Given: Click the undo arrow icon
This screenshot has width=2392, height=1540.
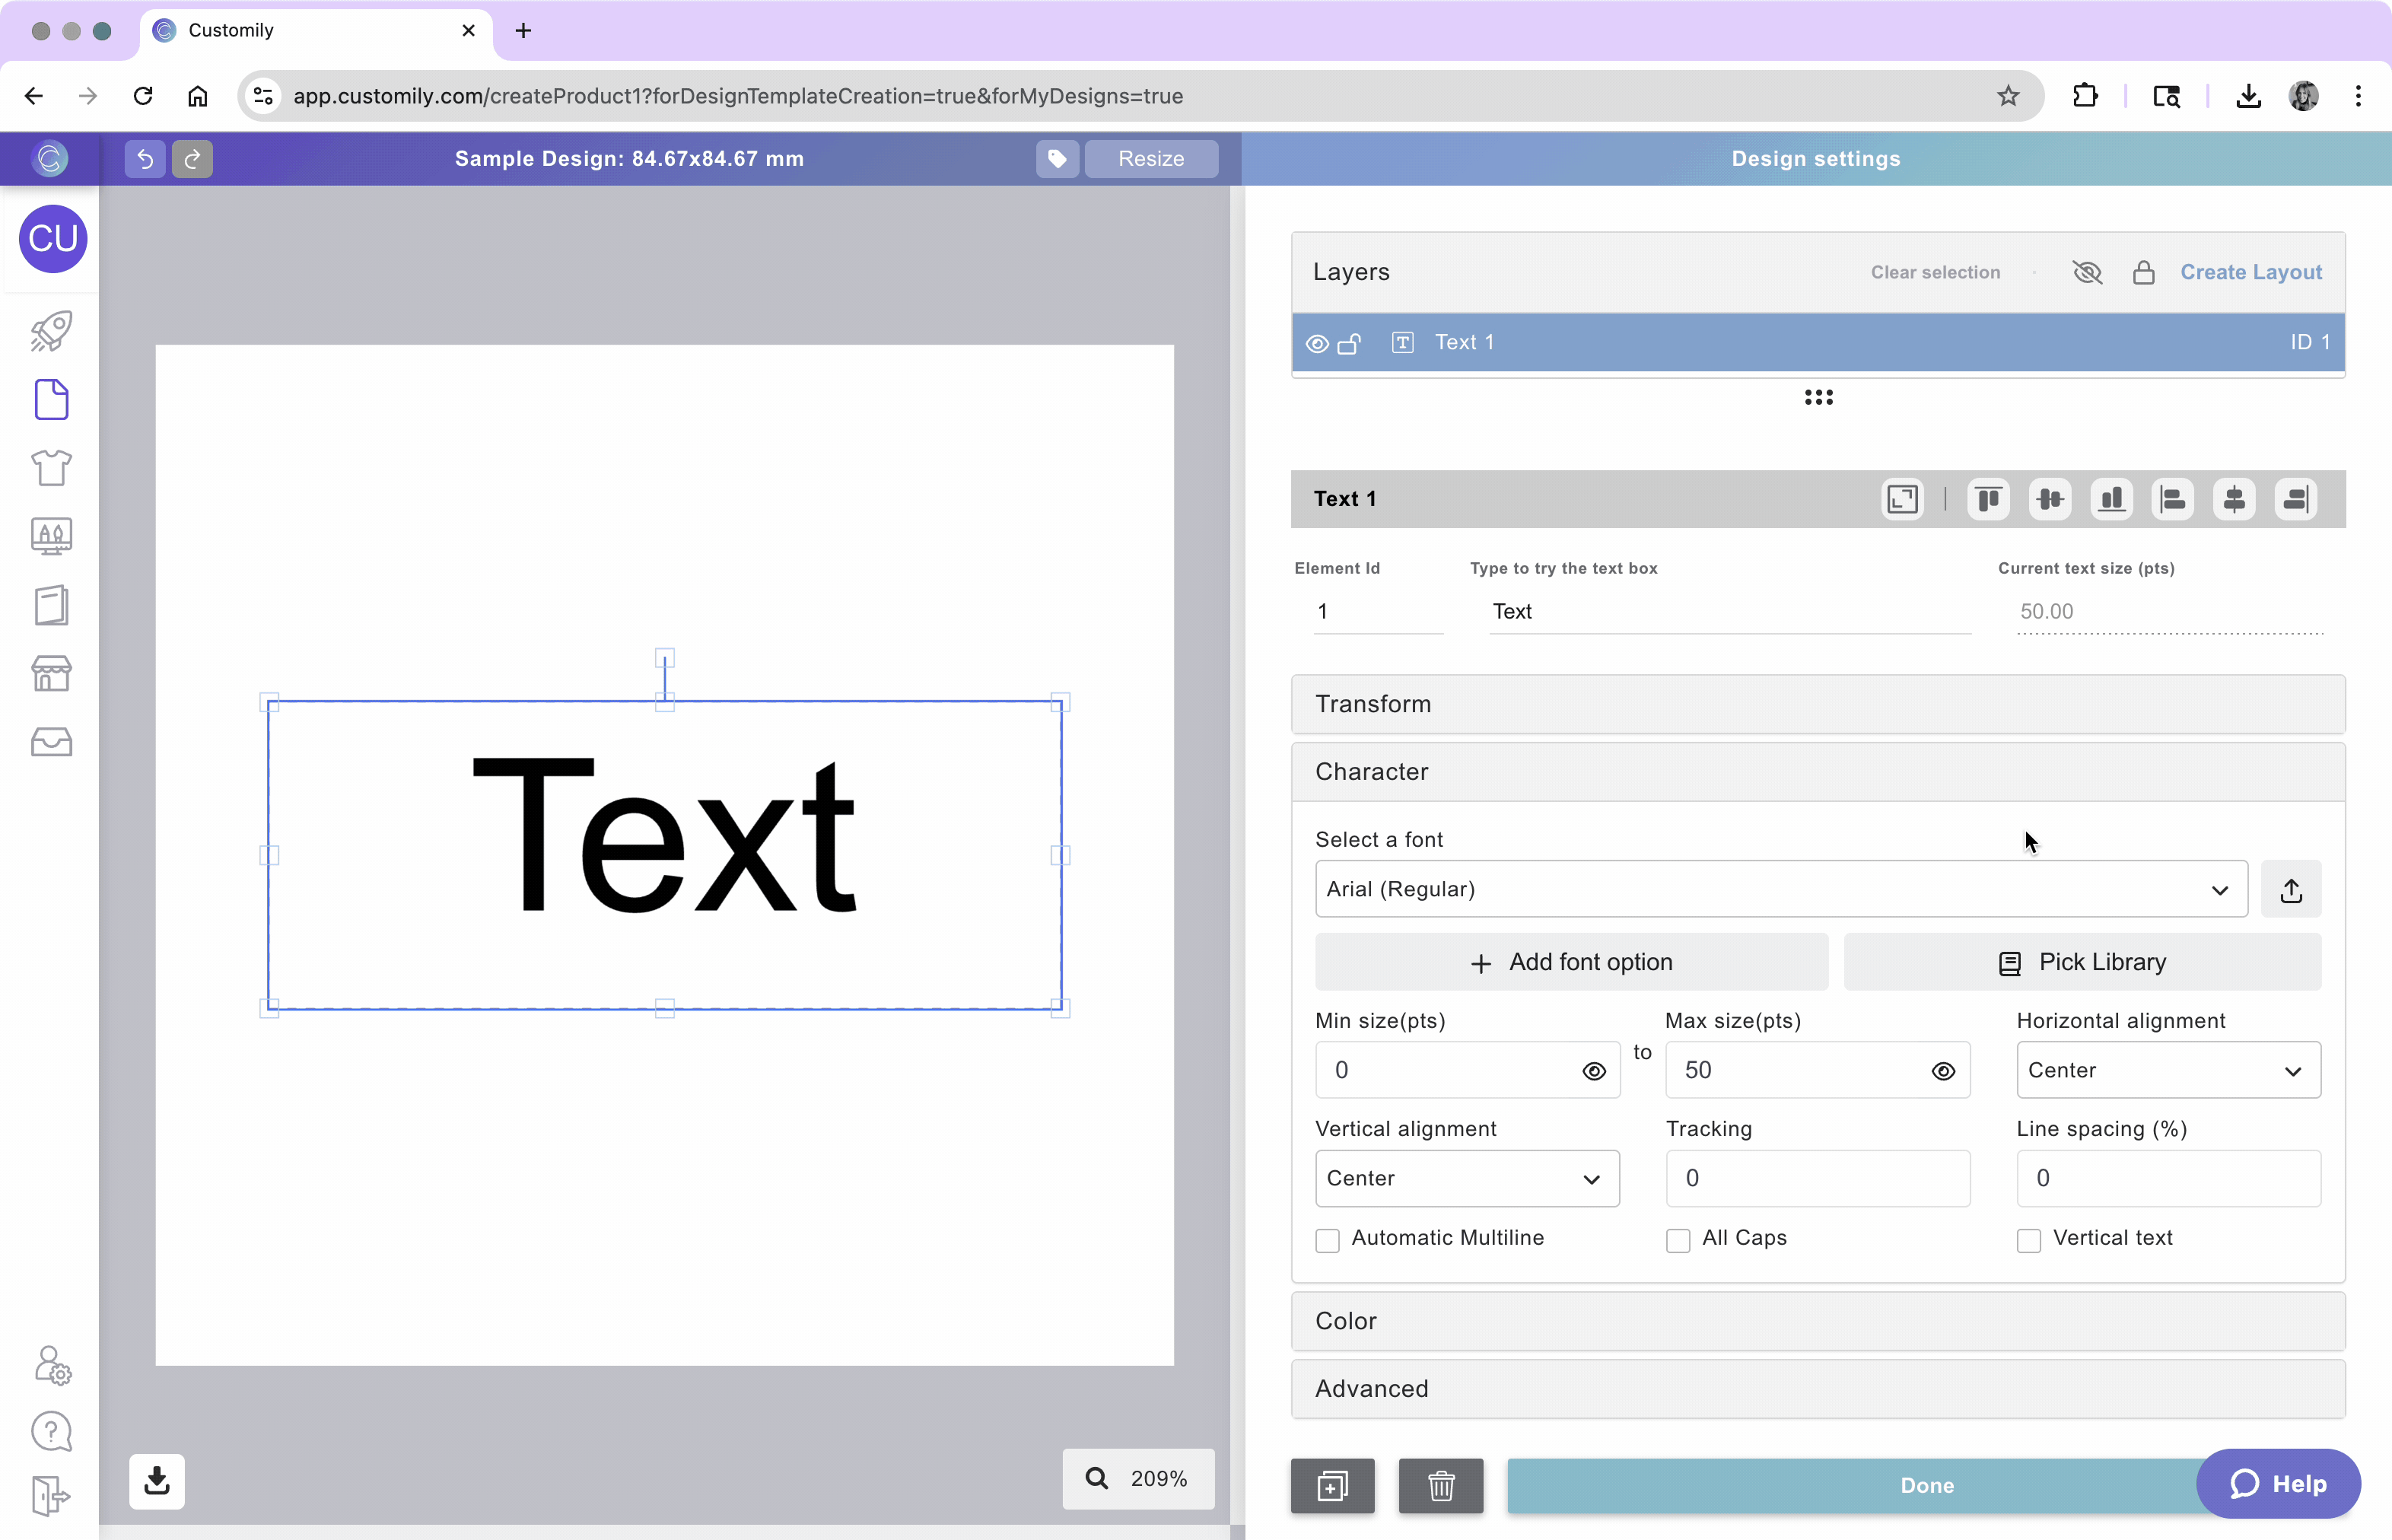Looking at the screenshot, I should point(145,159).
